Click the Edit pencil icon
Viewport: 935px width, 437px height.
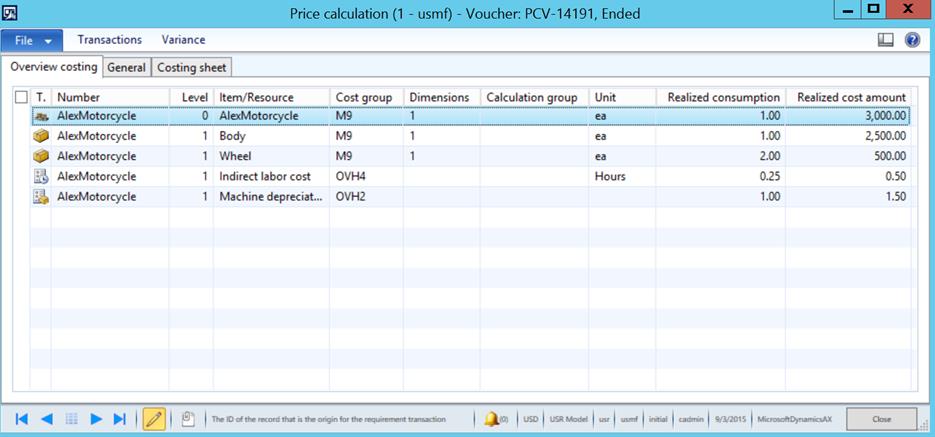coord(154,419)
